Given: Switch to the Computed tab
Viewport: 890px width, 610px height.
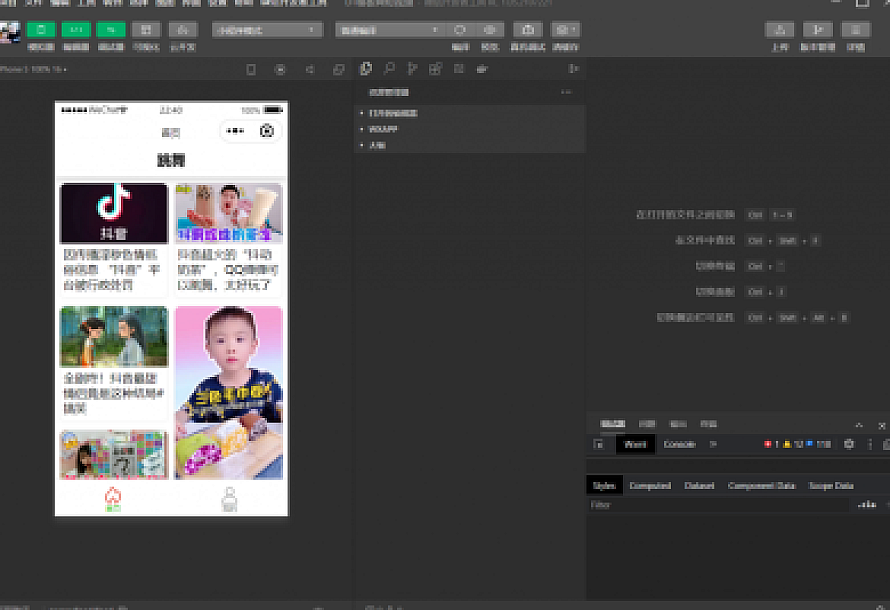Looking at the screenshot, I should 650,485.
